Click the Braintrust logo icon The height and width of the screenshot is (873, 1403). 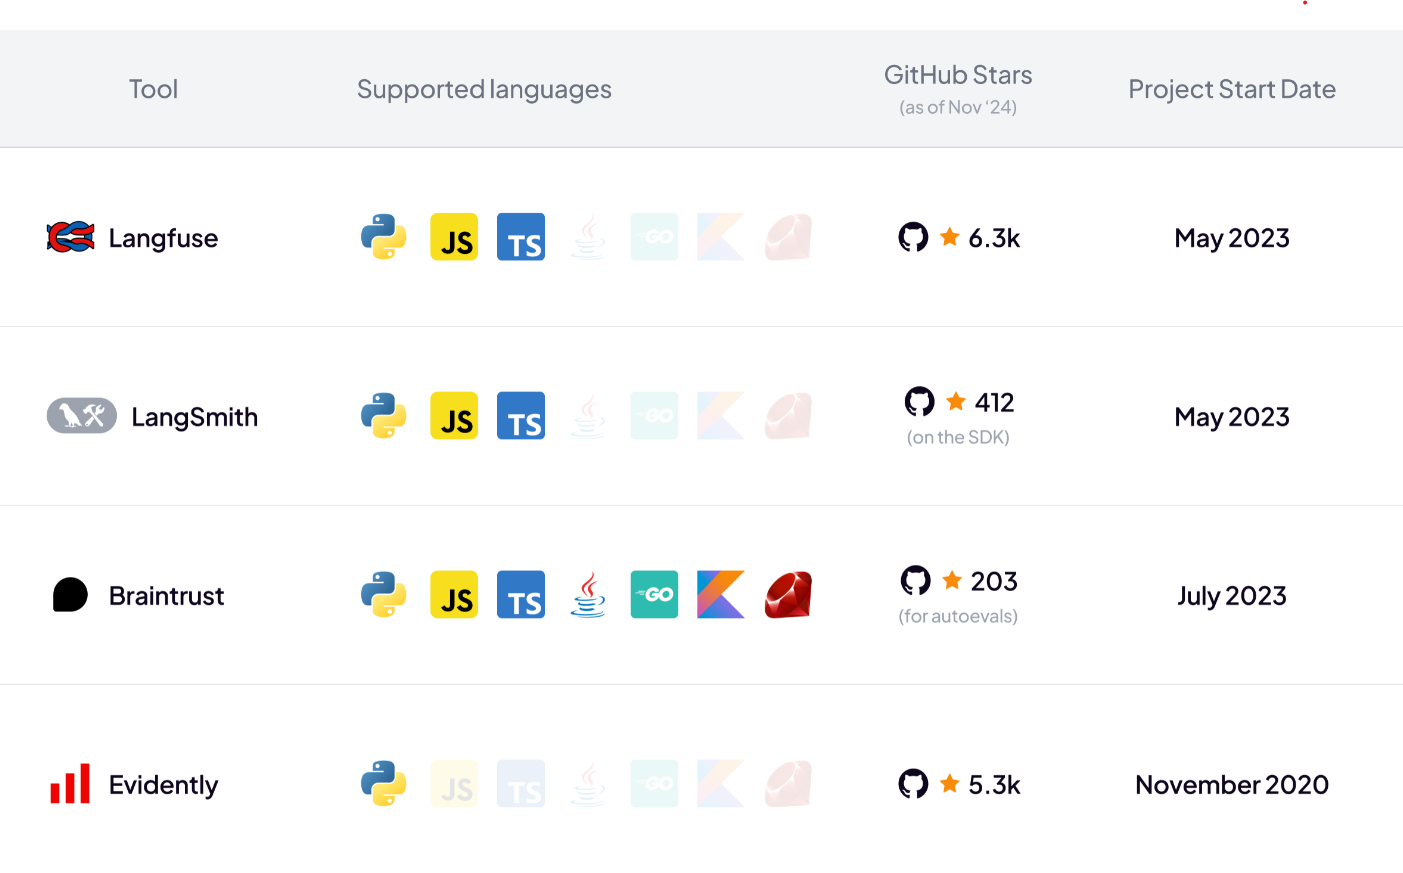pyautogui.click(x=70, y=594)
